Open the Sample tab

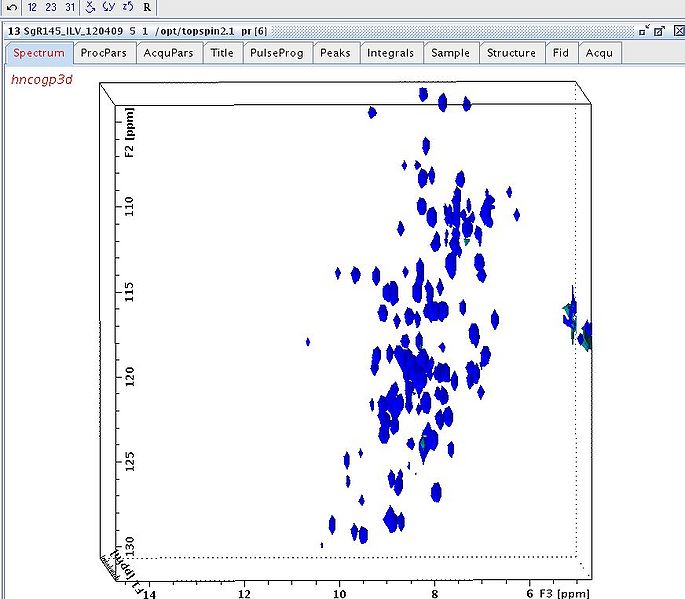tap(450, 53)
